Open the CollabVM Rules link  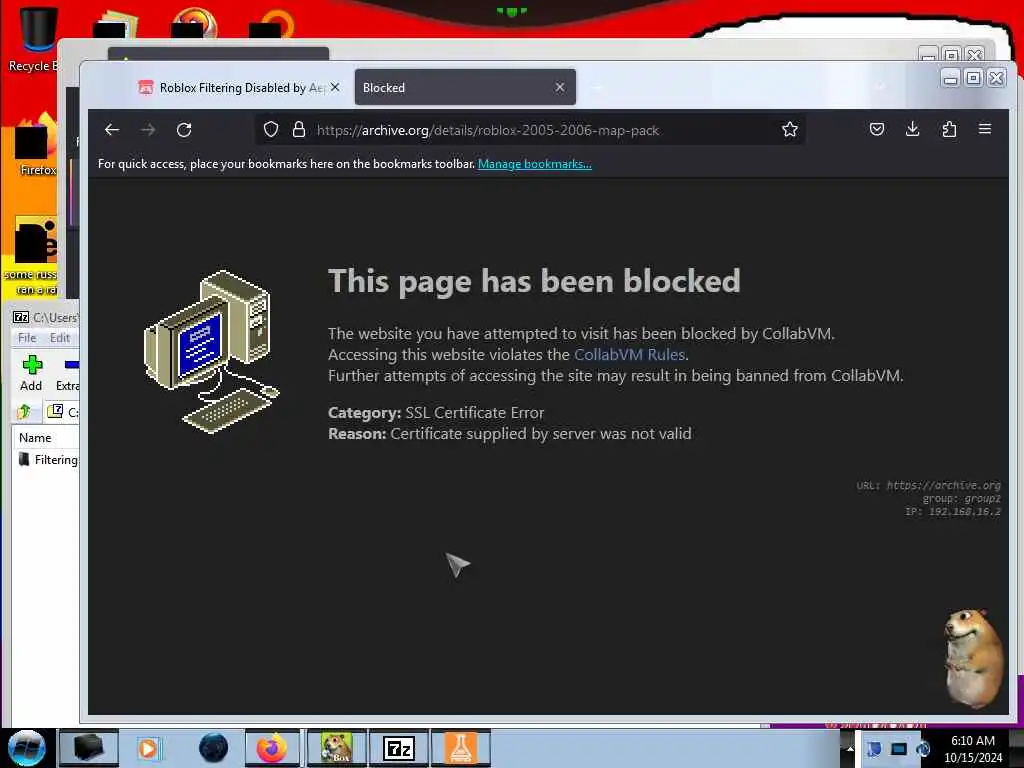click(x=630, y=355)
